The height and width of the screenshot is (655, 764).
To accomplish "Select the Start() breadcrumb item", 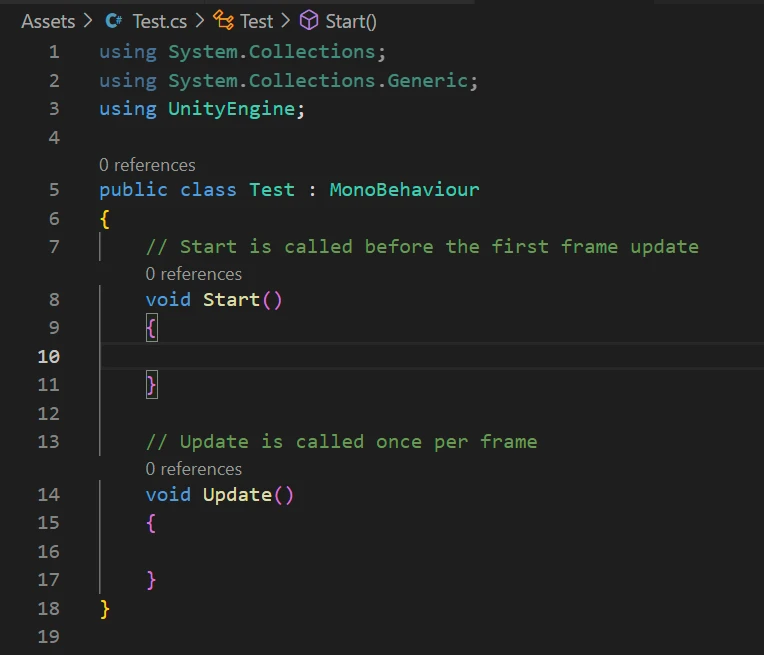I will coord(351,21).
